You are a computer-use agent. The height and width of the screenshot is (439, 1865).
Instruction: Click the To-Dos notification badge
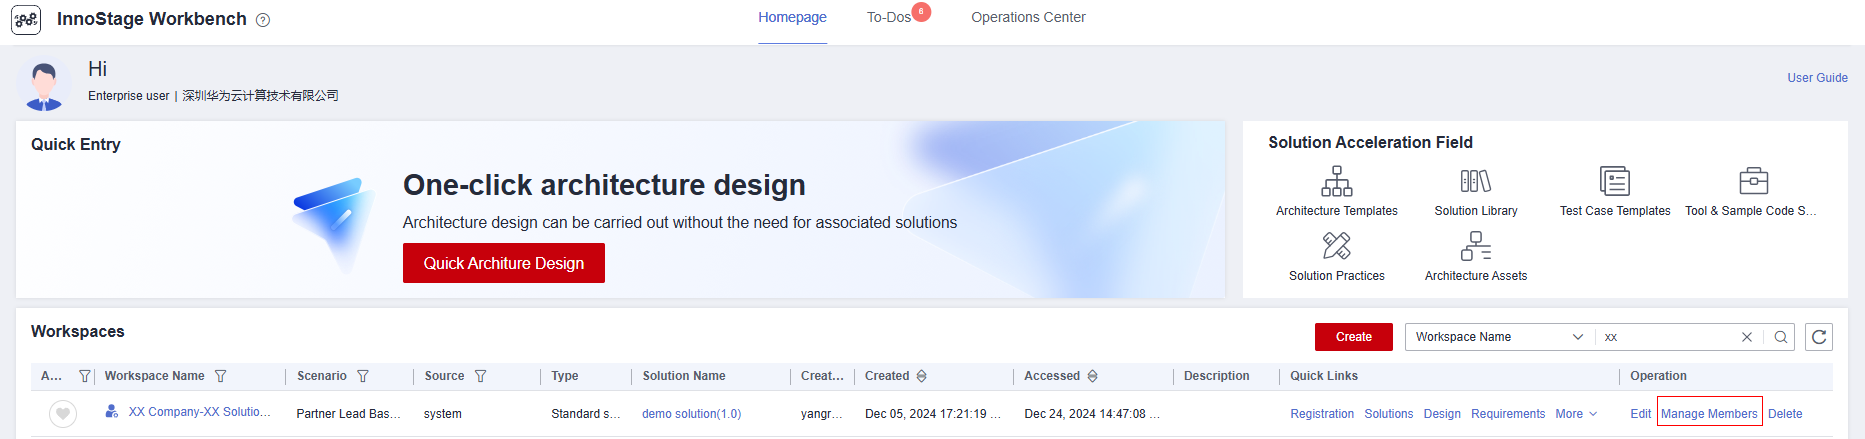[921, 11]
